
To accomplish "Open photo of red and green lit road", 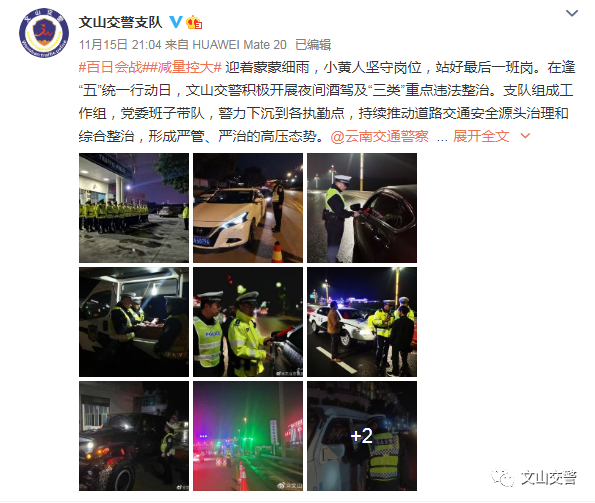I will (248, 436).
